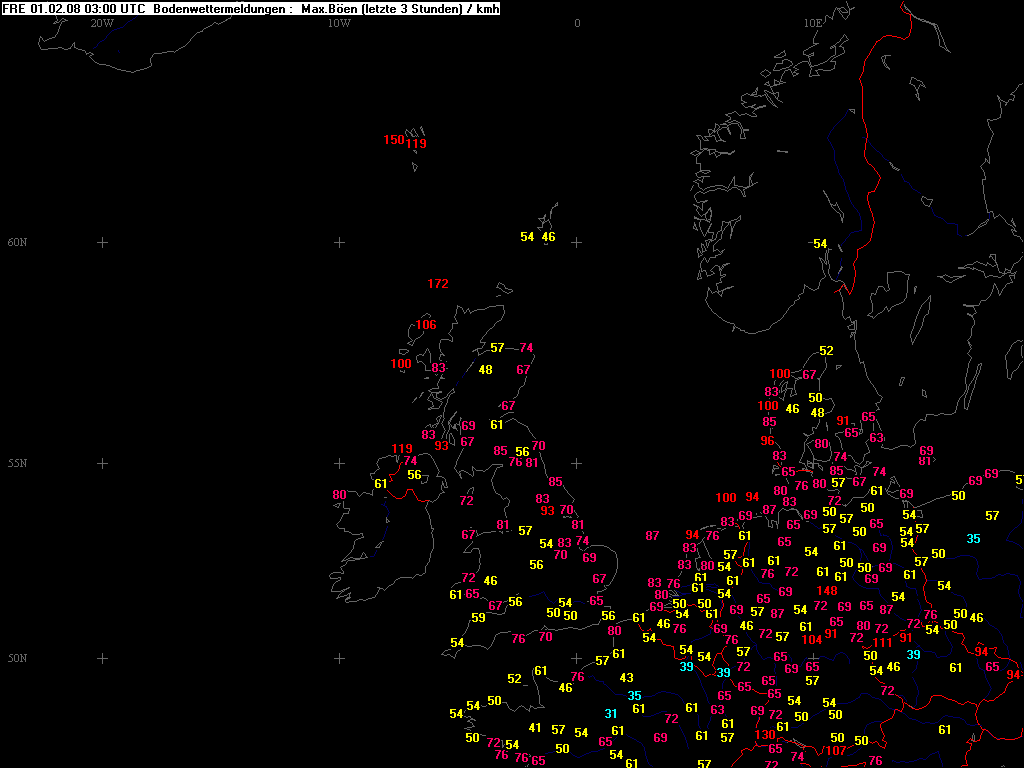Viewport: 1024px width, 768px height.
Task: Click the map title header text
Action: click(x=251, y=9)
